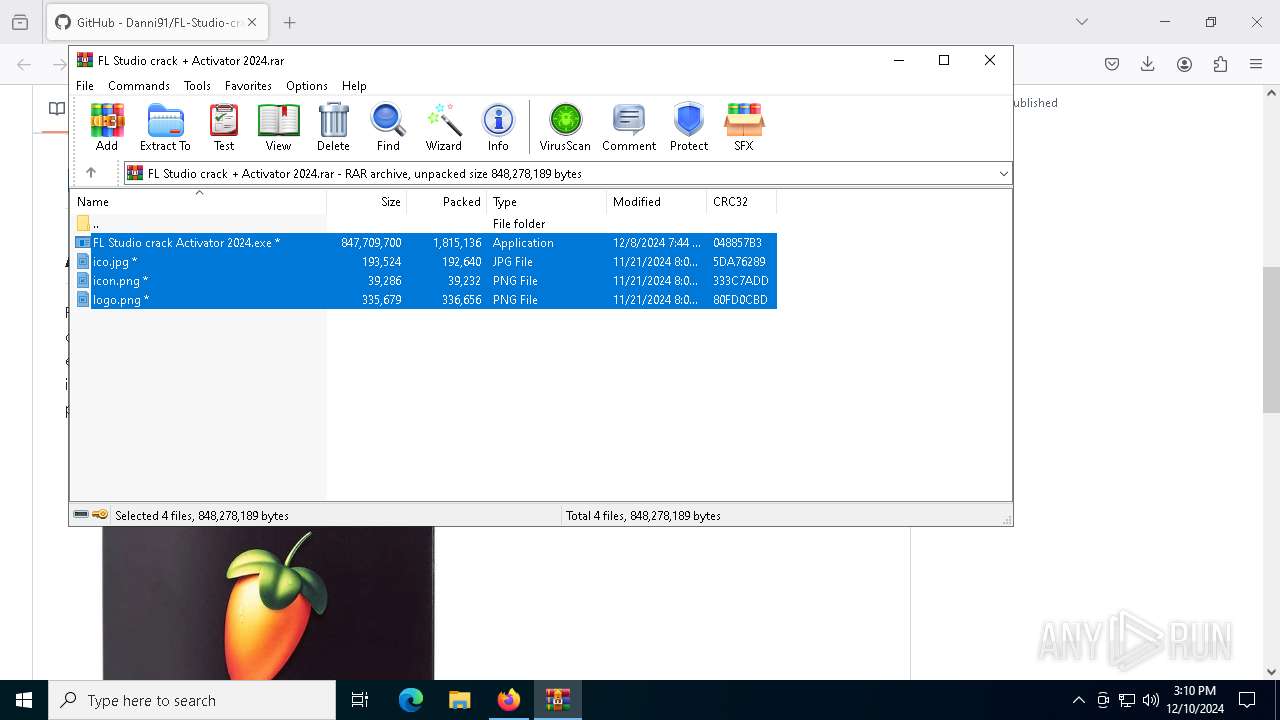
Task: Click the Delete trash can icon
Action: [x=333, y=127]
